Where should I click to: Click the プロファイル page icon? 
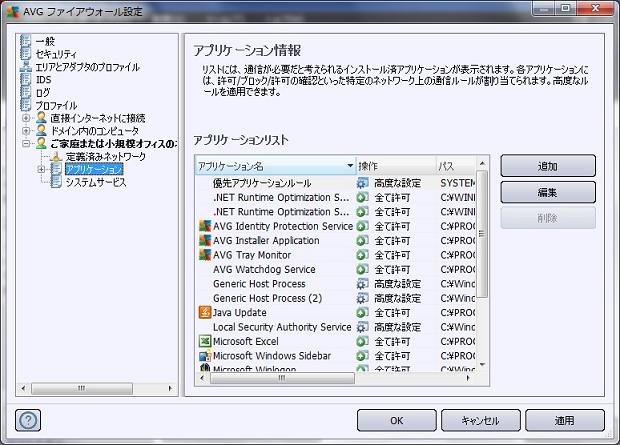coord(26,105)
